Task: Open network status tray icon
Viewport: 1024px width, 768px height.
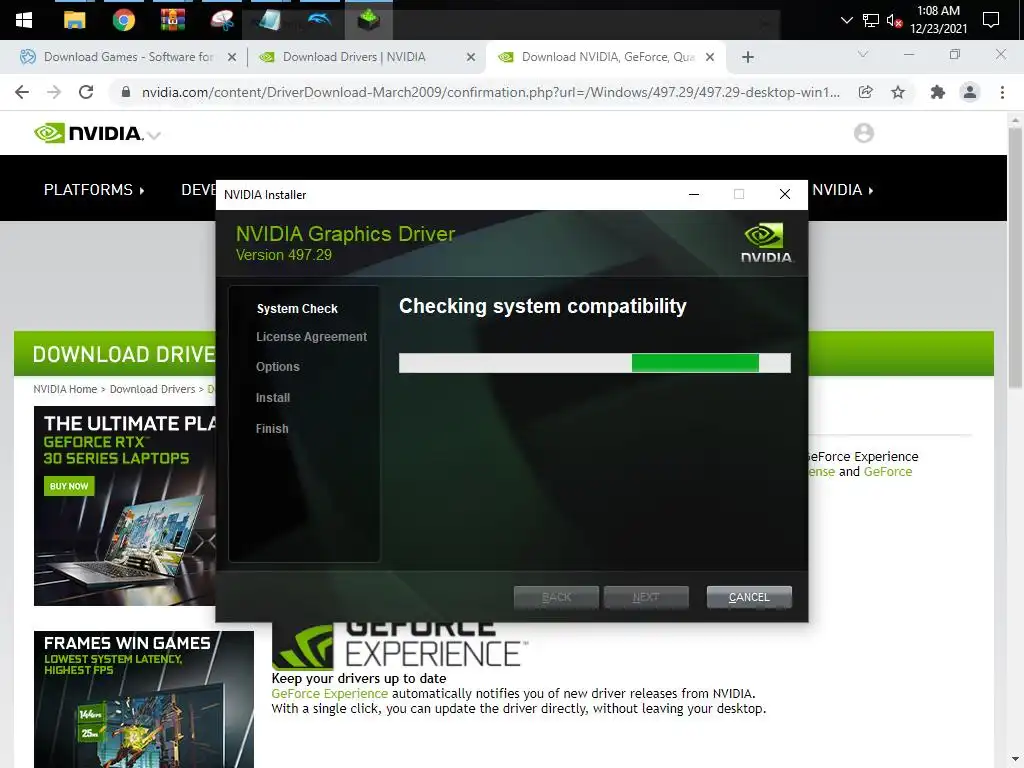Action: point(871,20)
